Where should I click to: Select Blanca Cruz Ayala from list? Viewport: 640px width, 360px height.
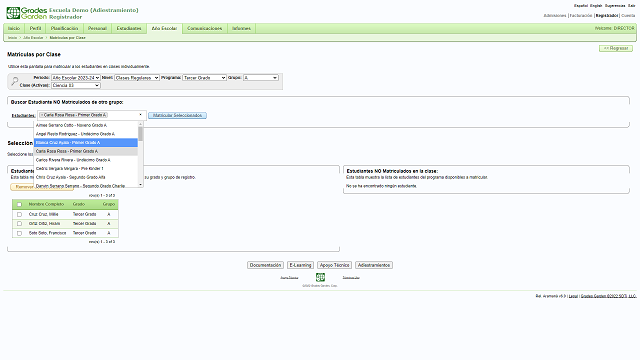[x=86, y=142]
